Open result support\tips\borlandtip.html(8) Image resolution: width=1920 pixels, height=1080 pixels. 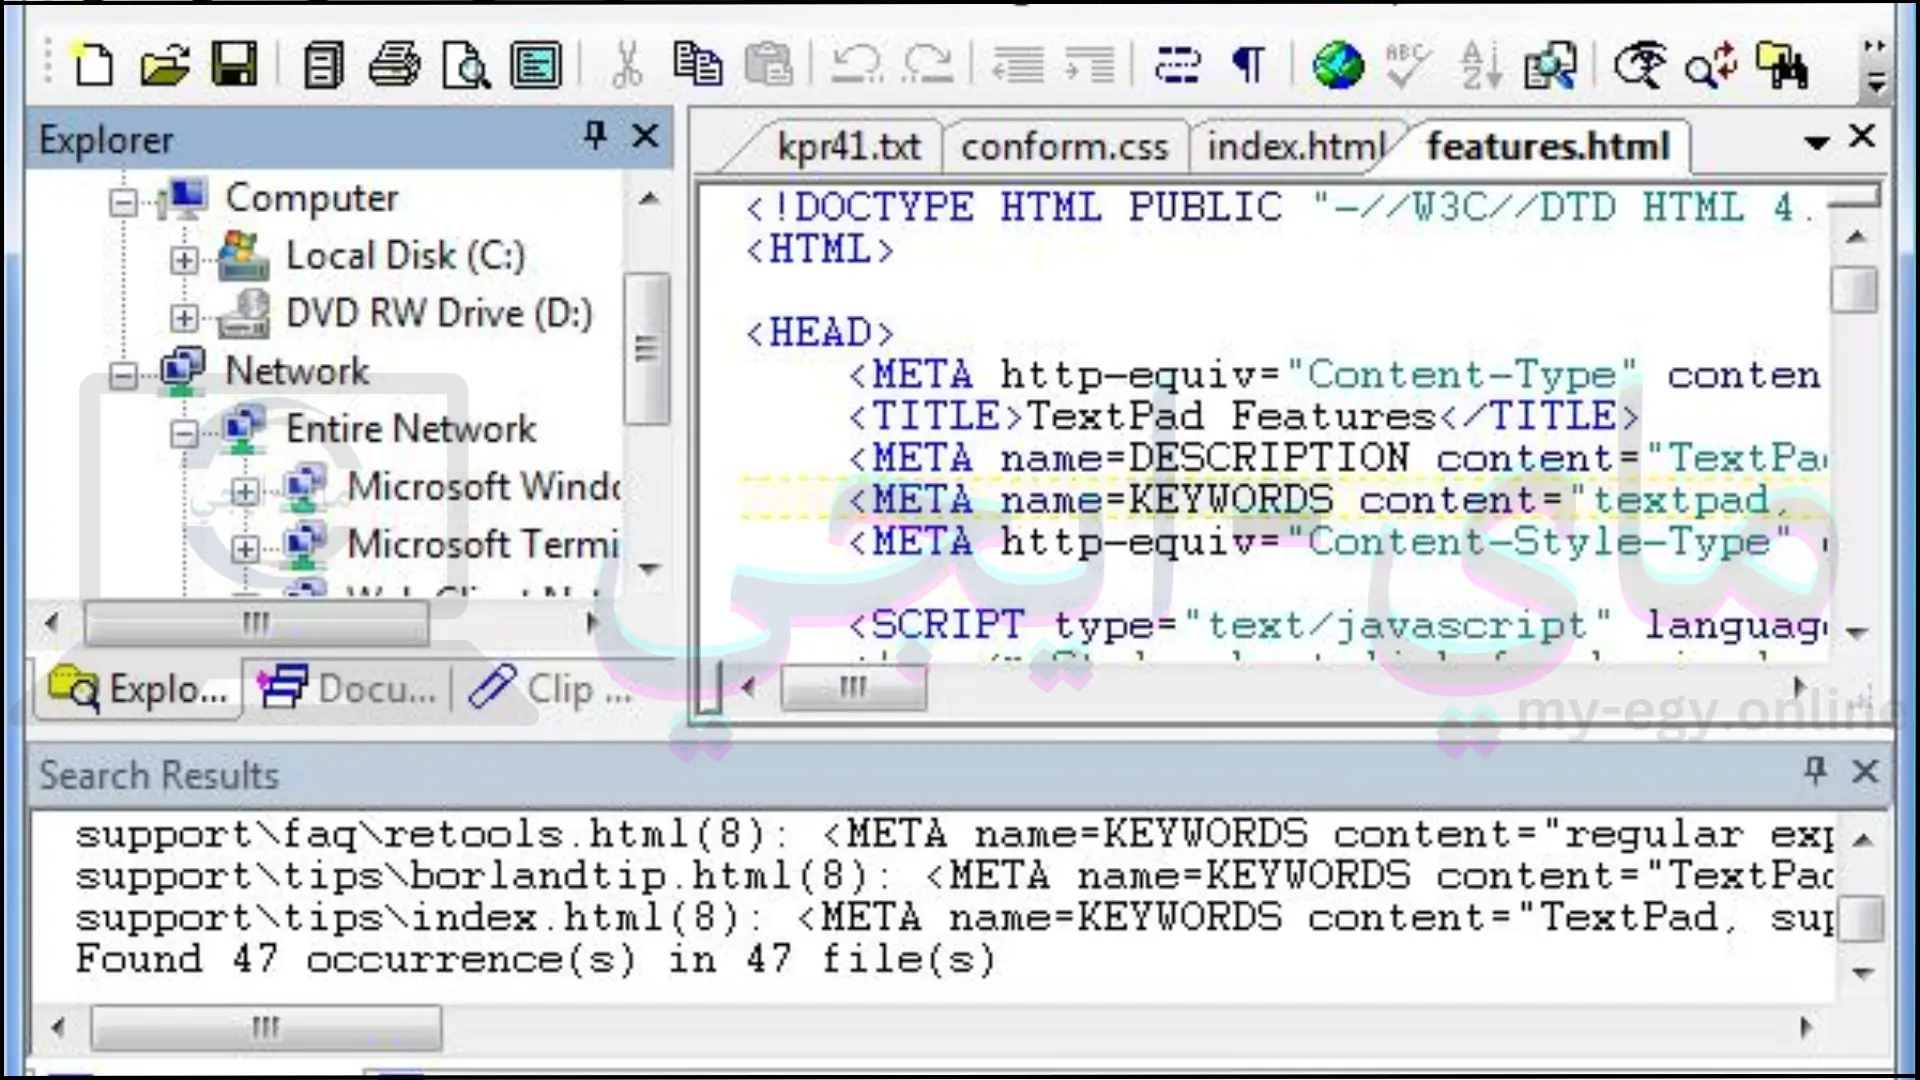(954, 876)
